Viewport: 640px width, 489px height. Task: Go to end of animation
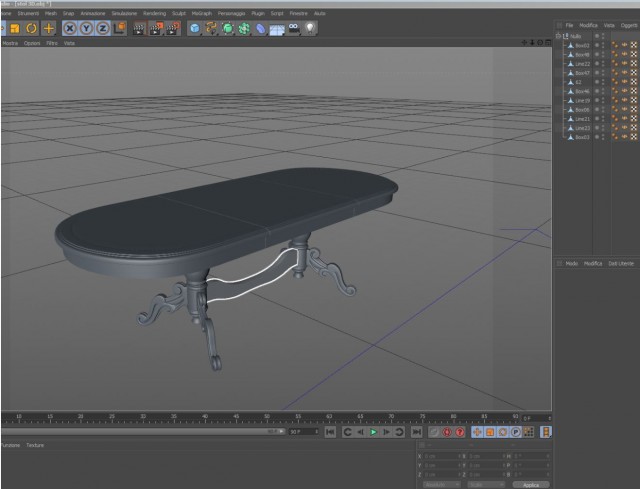pyautogui.click(x=416, y=432)
